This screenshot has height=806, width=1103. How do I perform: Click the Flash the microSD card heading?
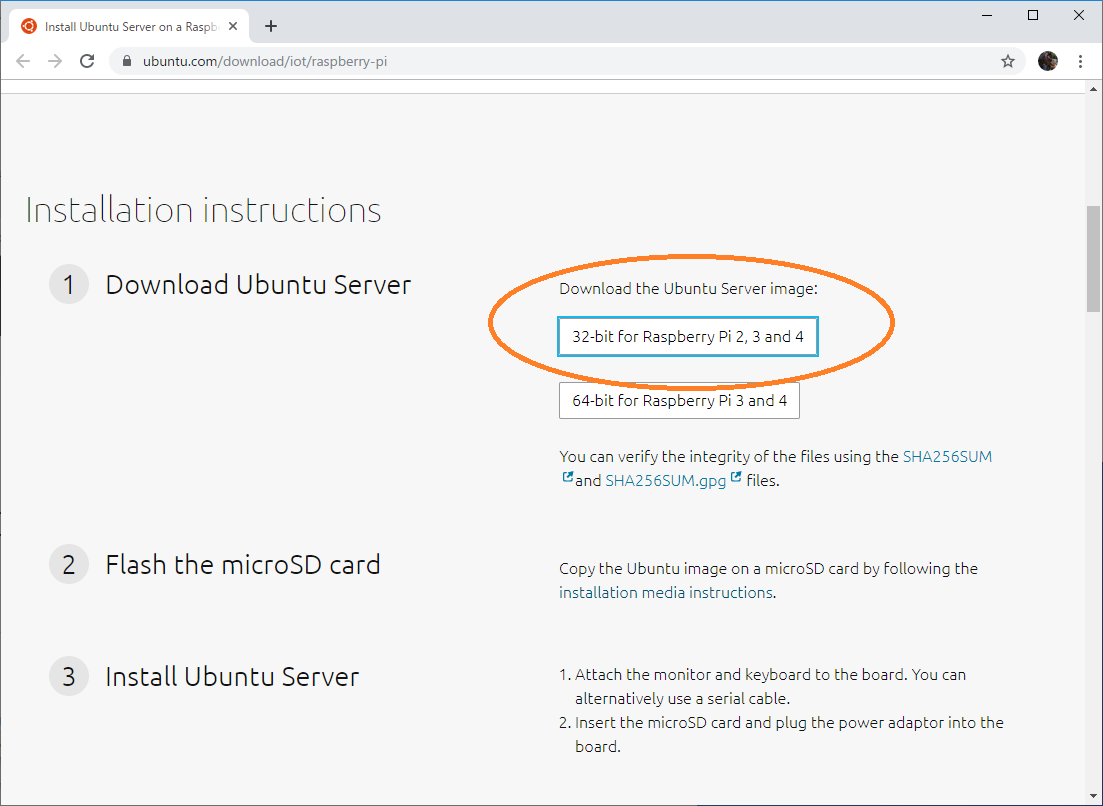[243, 565]
